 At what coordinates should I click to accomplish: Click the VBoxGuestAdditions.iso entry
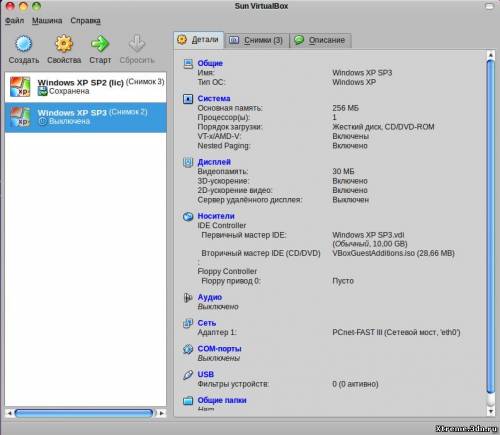coord(393,253)
